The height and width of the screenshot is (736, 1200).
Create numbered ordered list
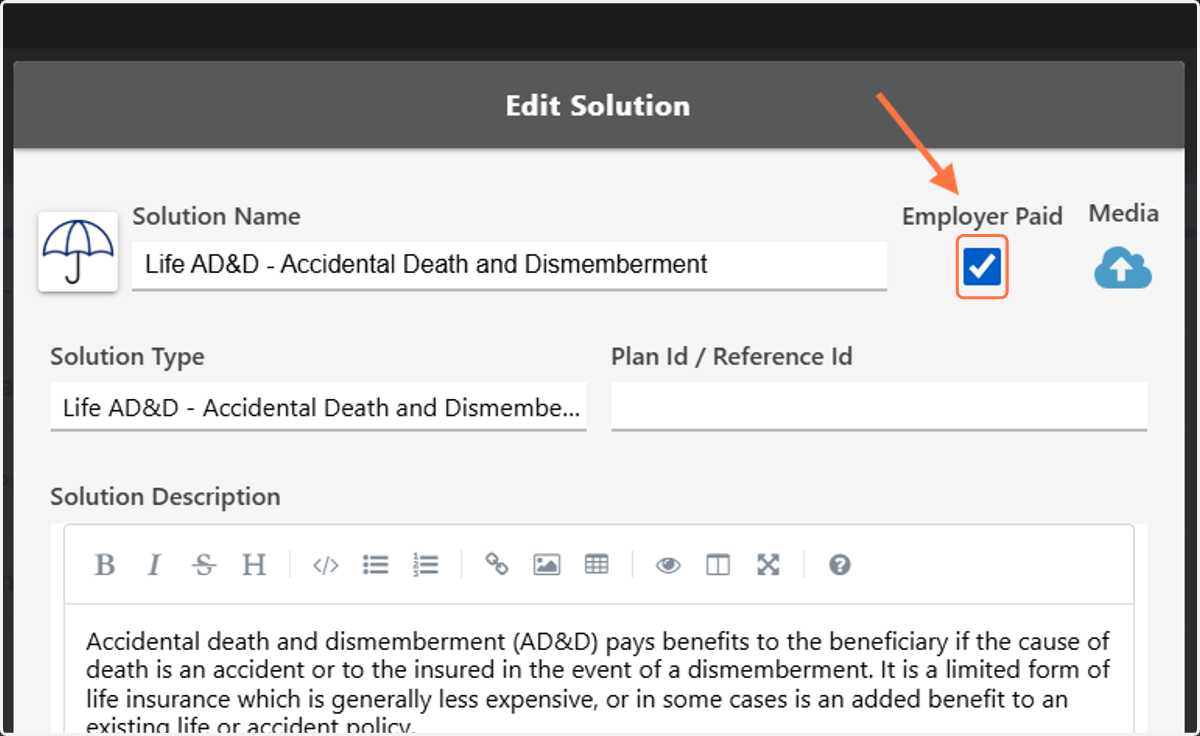coord(425,565)
